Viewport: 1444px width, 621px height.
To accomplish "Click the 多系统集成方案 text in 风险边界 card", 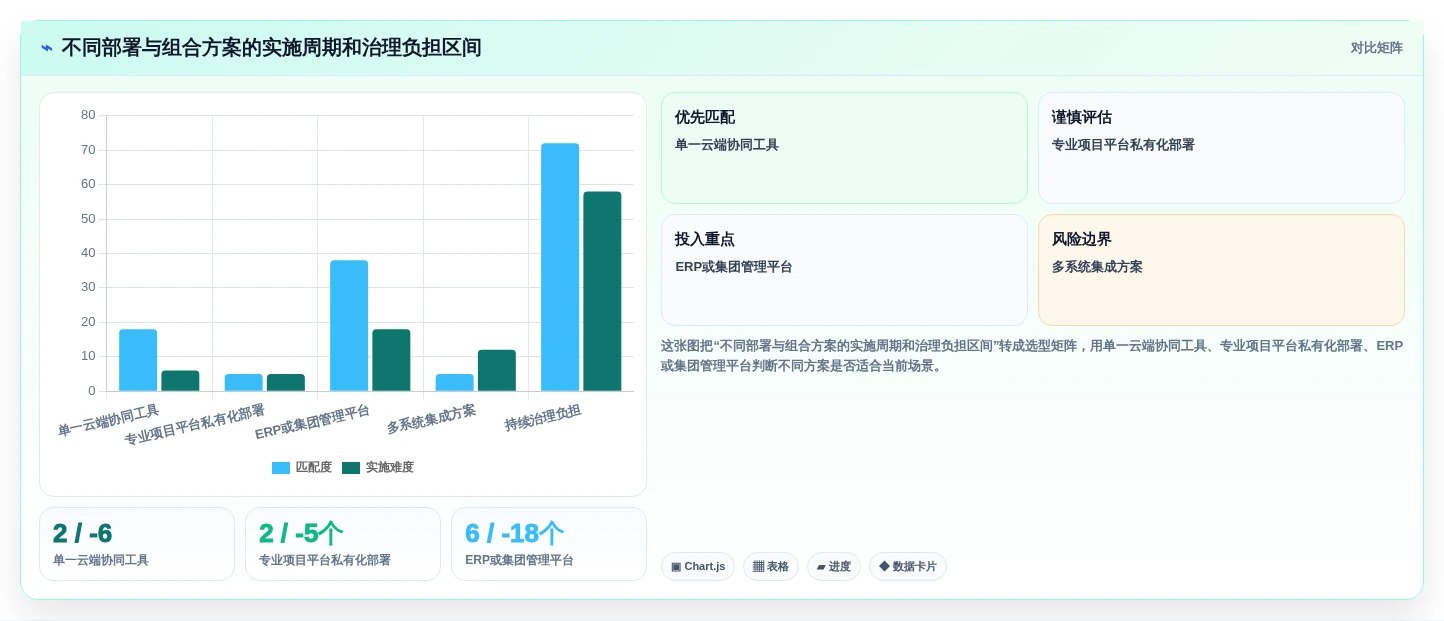I will [1097, 267].
